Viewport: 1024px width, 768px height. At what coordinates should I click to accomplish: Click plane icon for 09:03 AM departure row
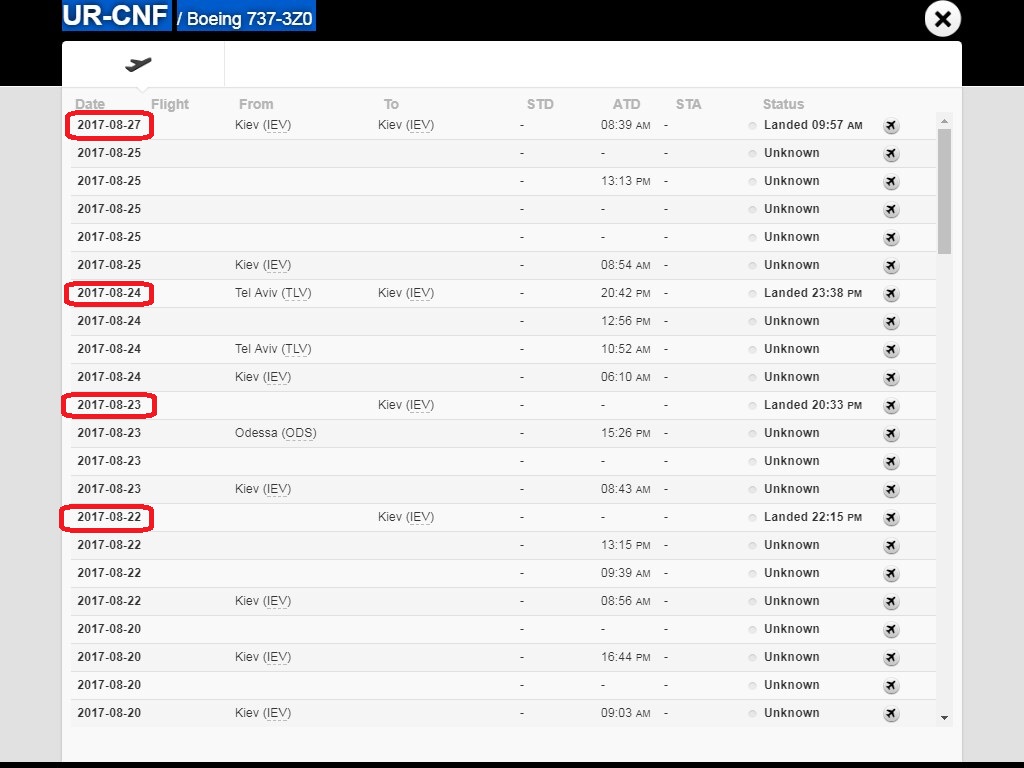point(891,714)
